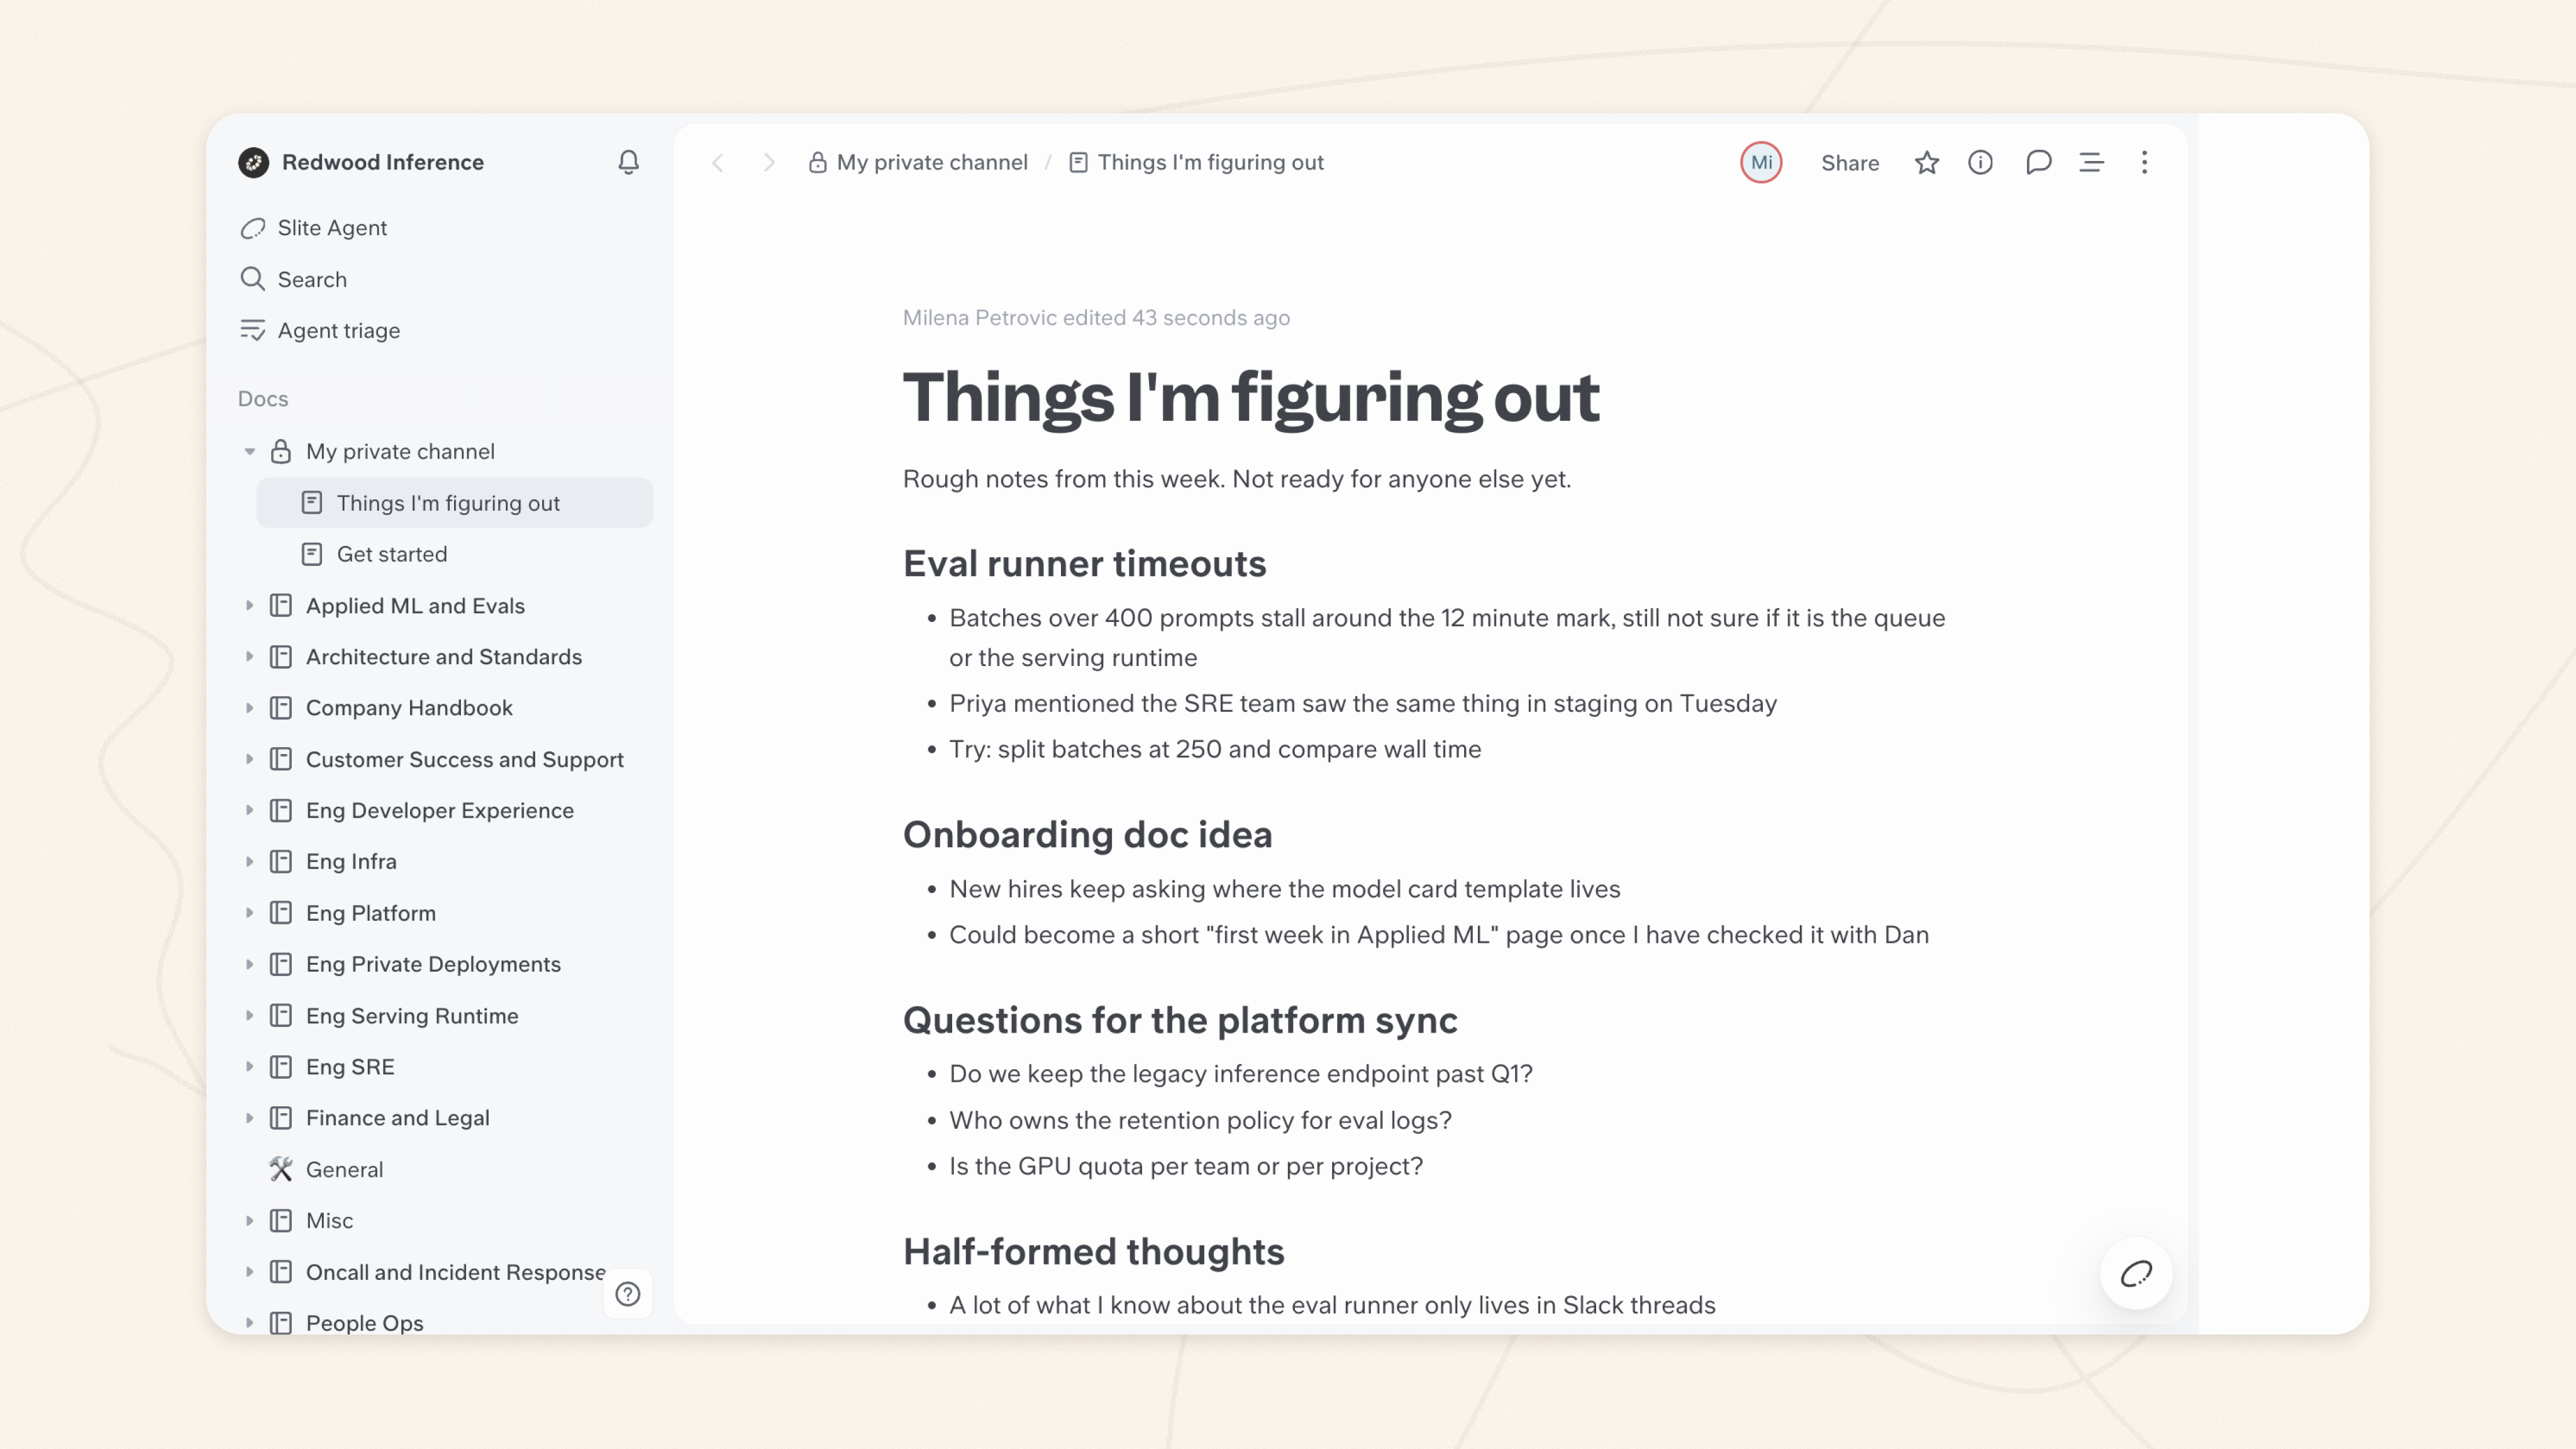Click the Redwood Inference workspace logo
Viewport: 2576px width, 1449px height.
click(253, 162)
